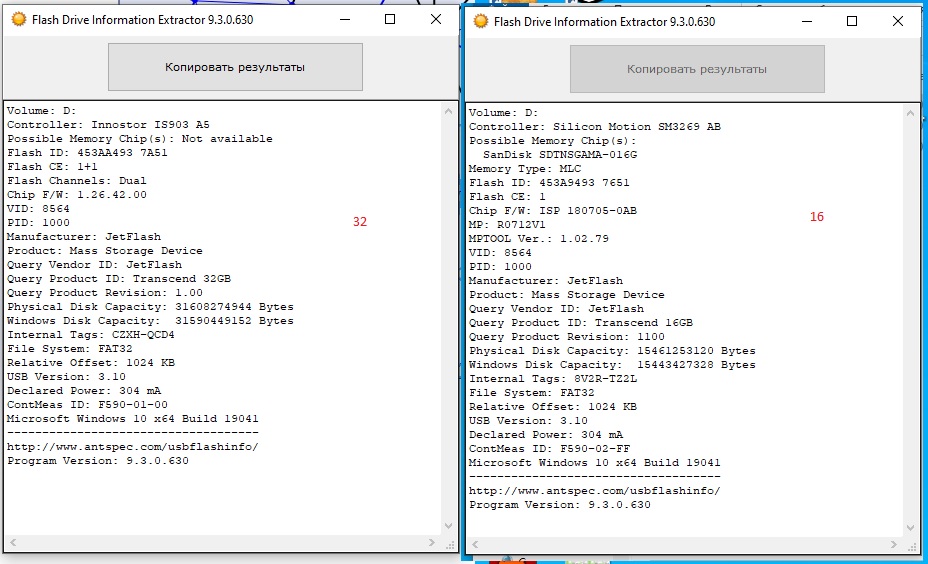Viewport: 928px width, 564px height.
Task: Click the Windows capacity value 31590449152 Bytes
Action: 234,321
